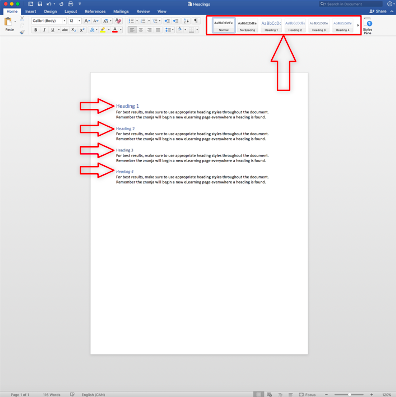Toggle Focus view in status bar

pos(307,394)
